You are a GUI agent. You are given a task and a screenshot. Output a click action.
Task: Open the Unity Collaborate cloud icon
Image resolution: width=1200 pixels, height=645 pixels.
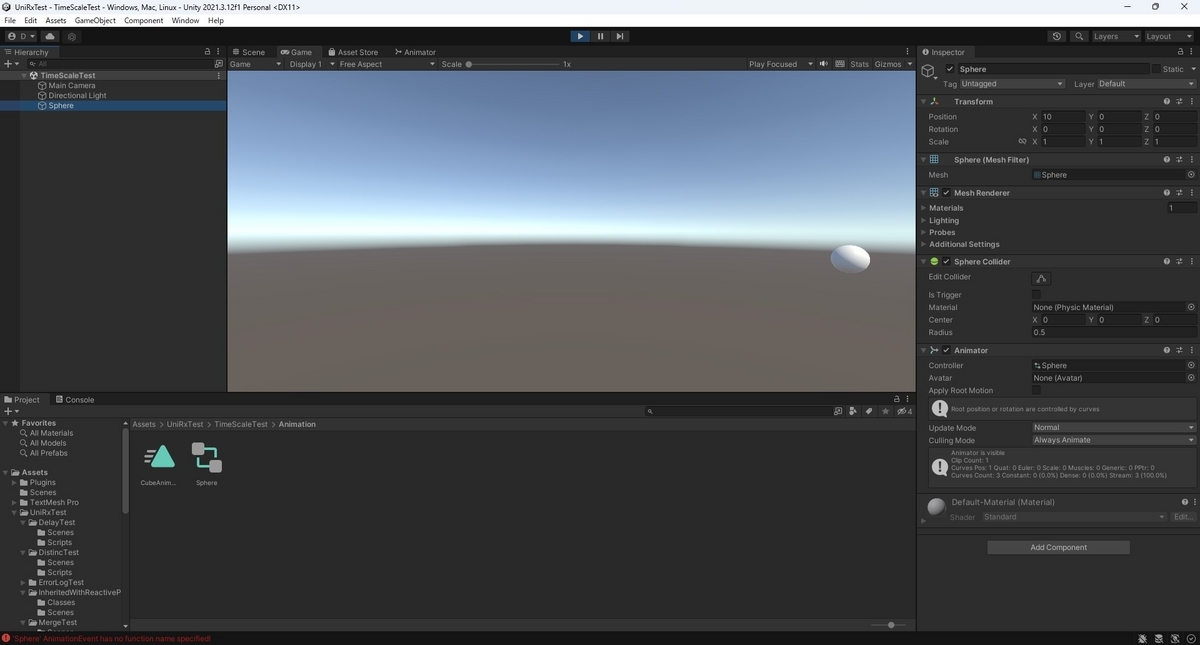(x=50, y=36)
